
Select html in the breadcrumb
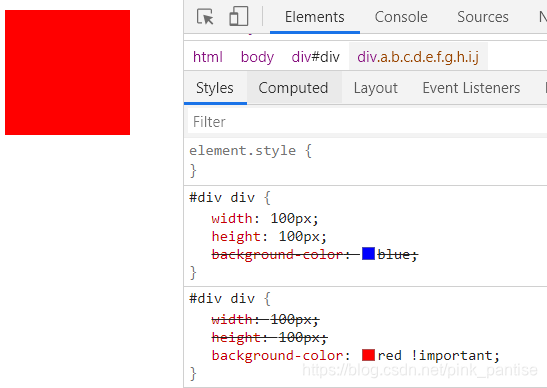click(208, 57)
